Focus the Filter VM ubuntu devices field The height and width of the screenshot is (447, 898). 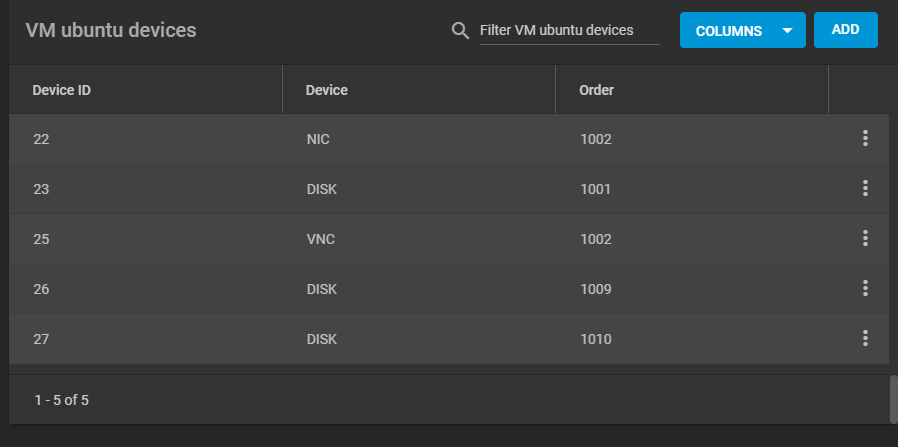pos(569,30)
